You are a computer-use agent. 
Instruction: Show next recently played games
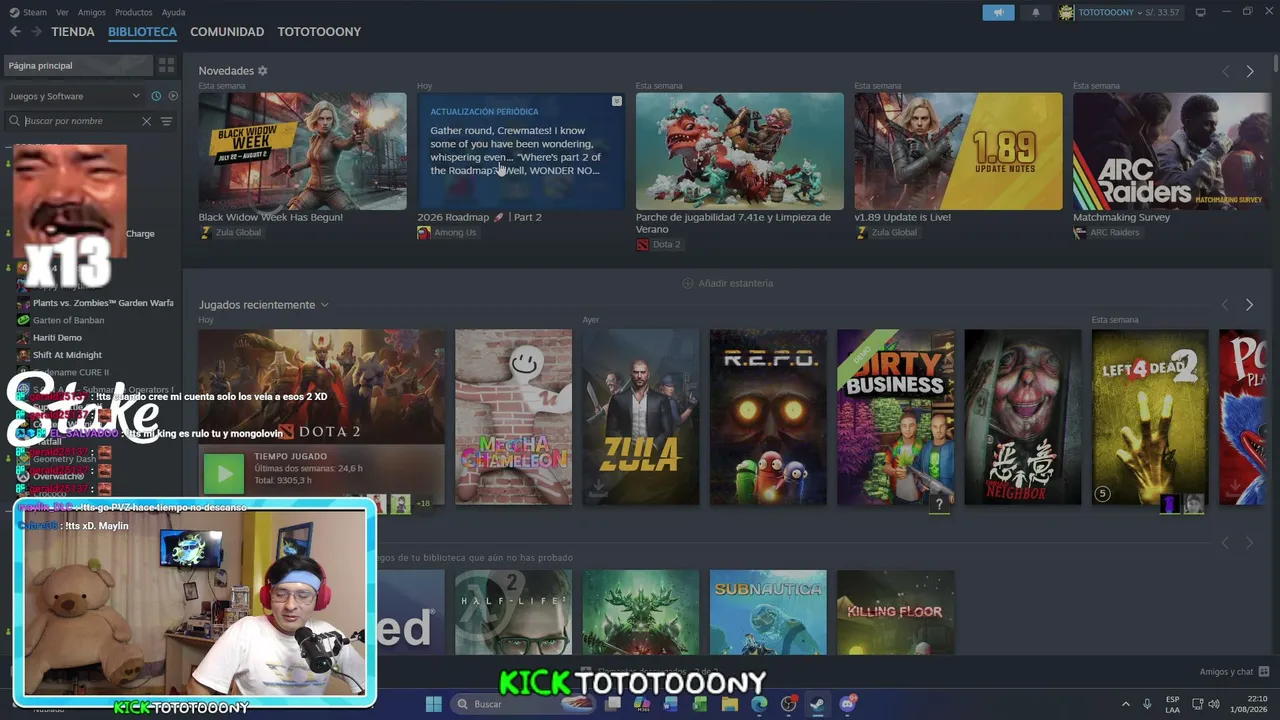click(x=1249, y=305)
